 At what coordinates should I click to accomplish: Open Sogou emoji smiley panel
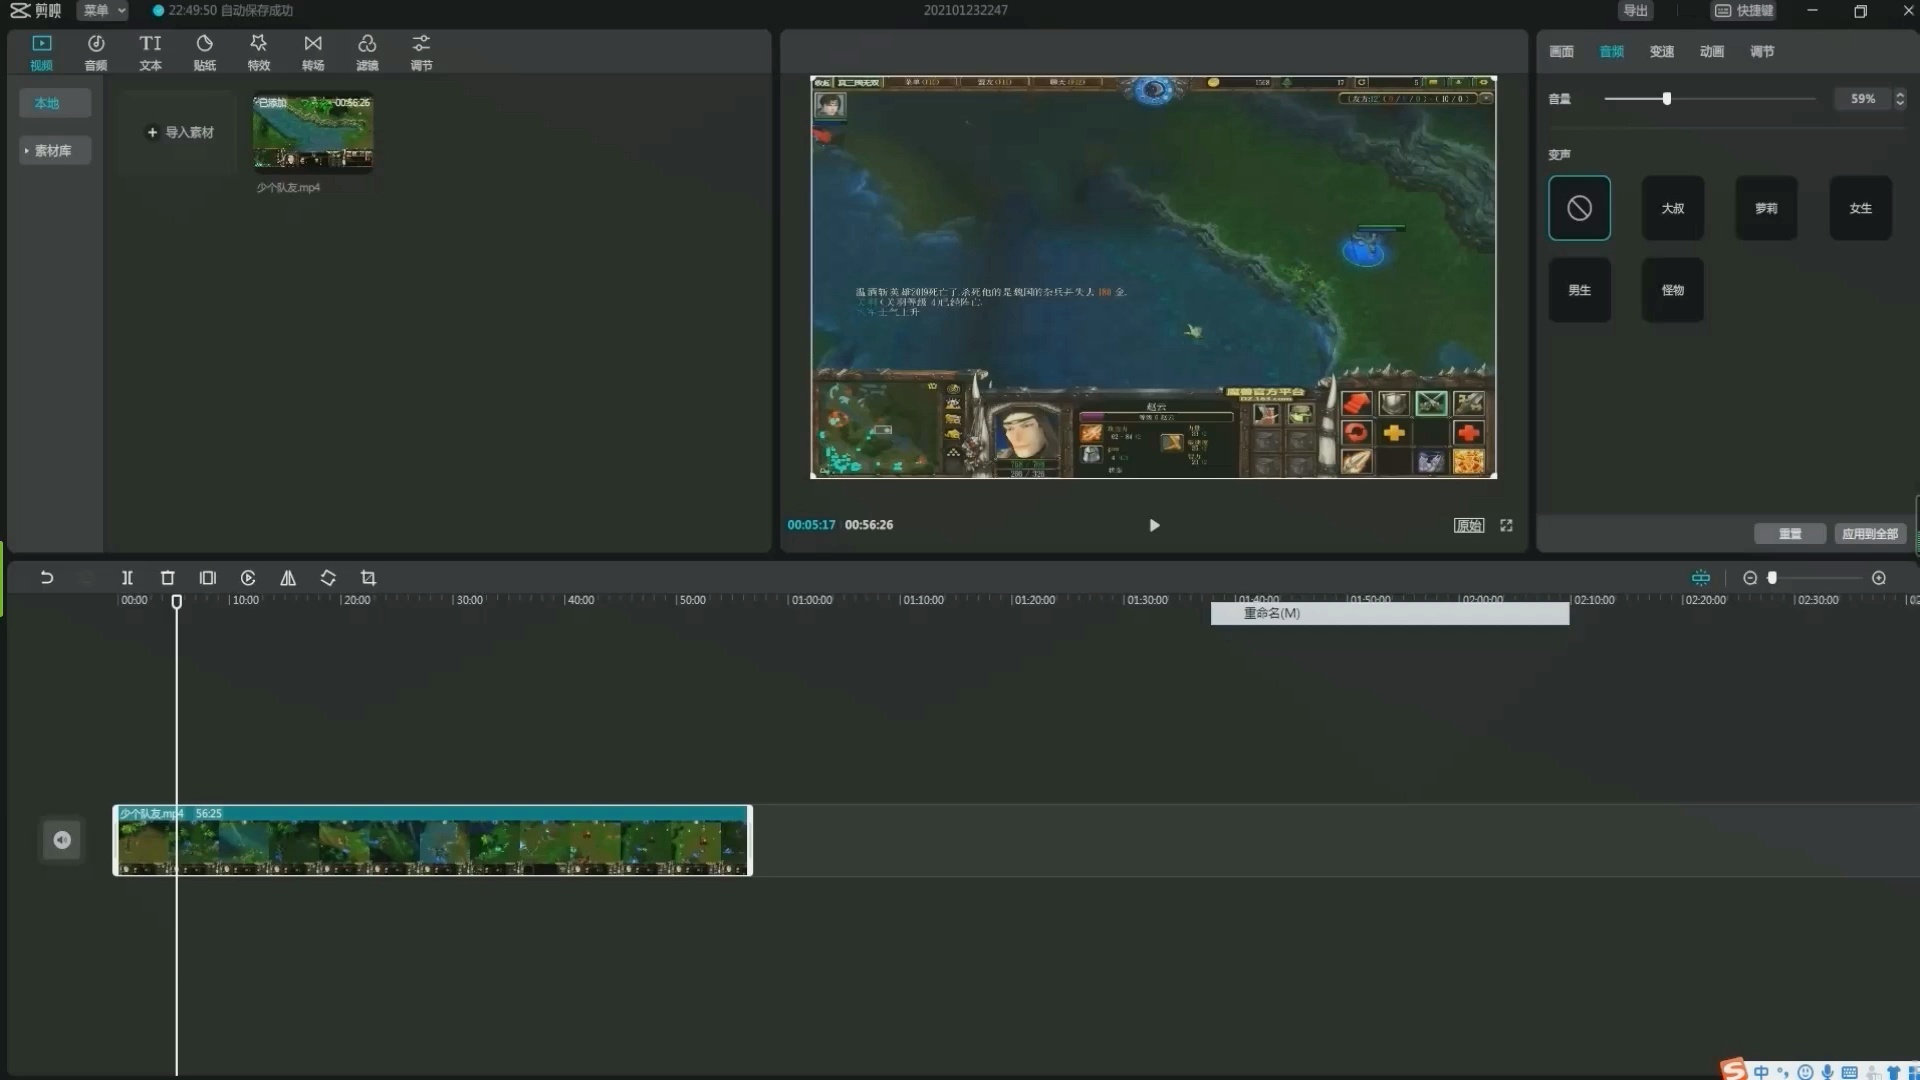[1805, 1072]
